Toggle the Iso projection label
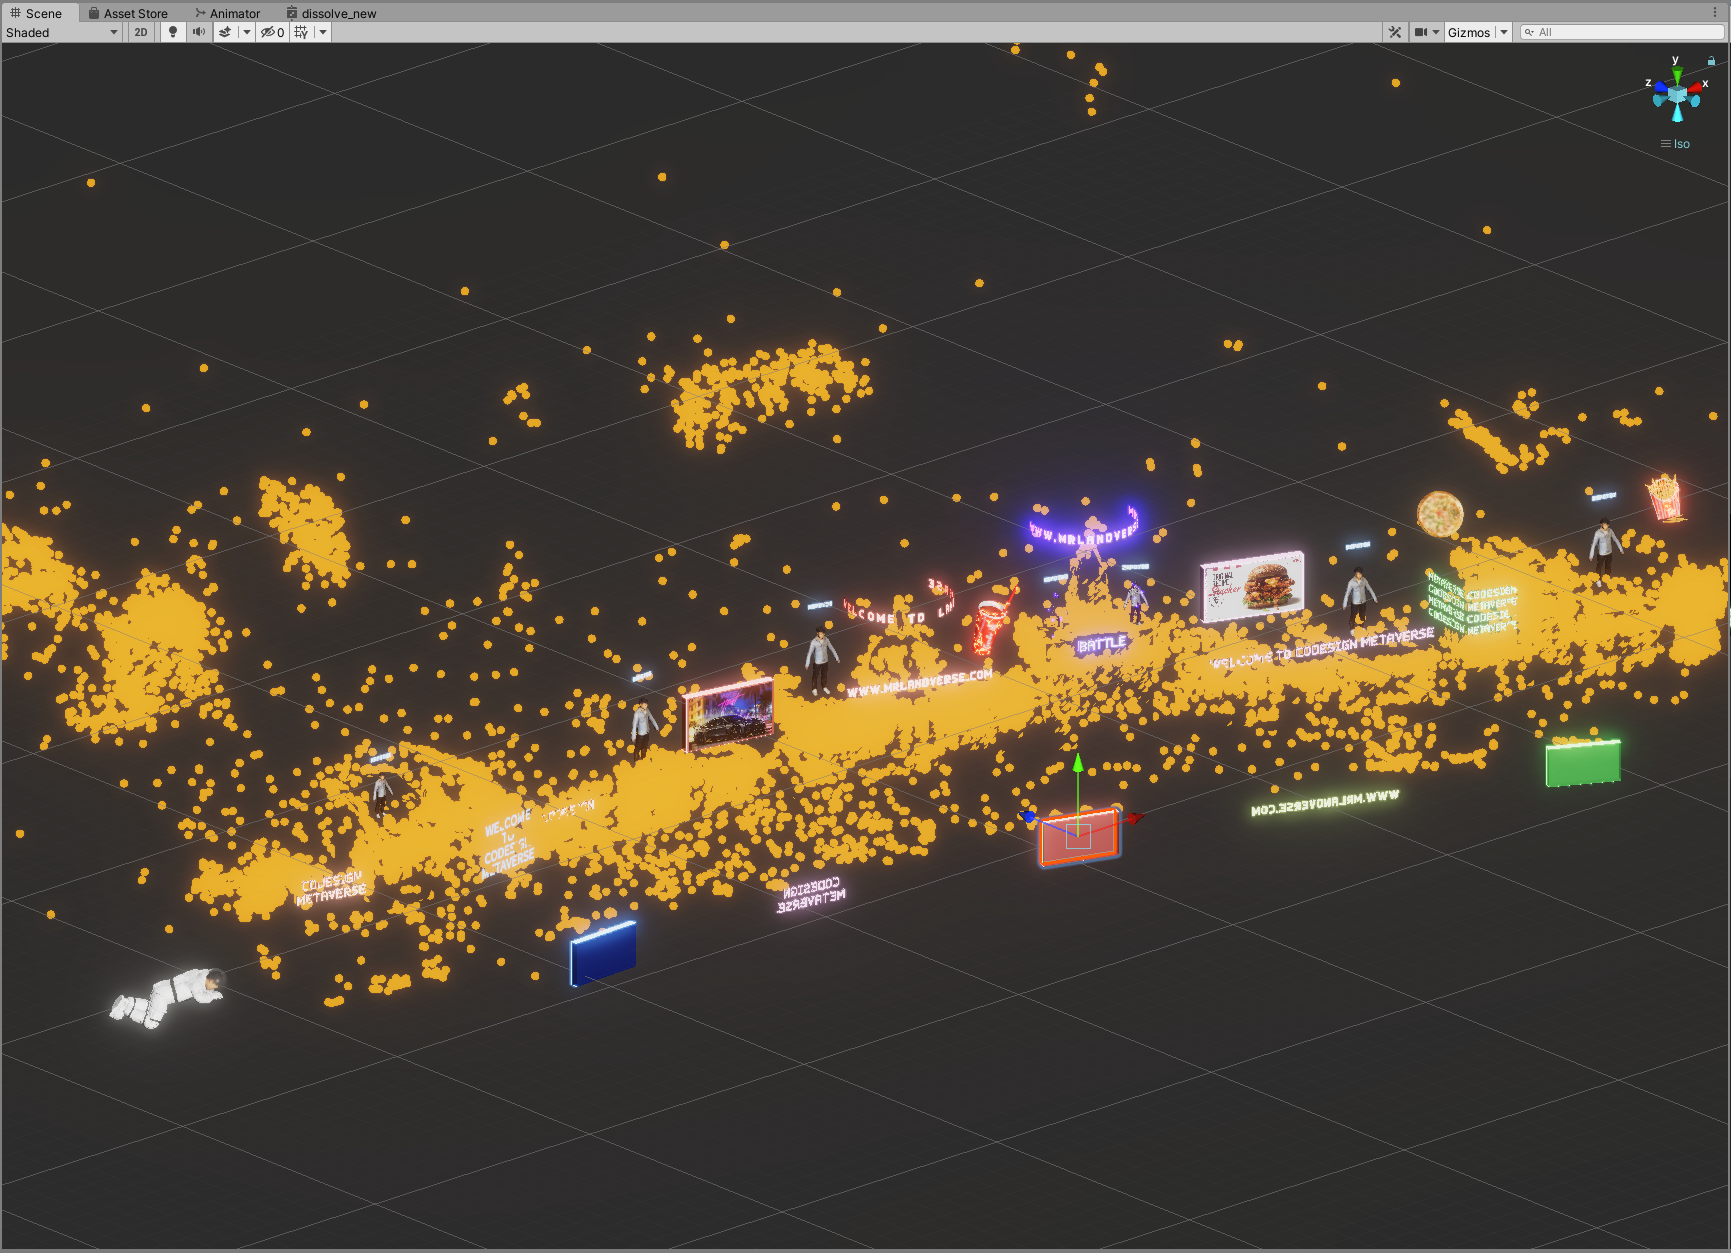This screenshot has width=1731, height=1253. point(1677,144)
